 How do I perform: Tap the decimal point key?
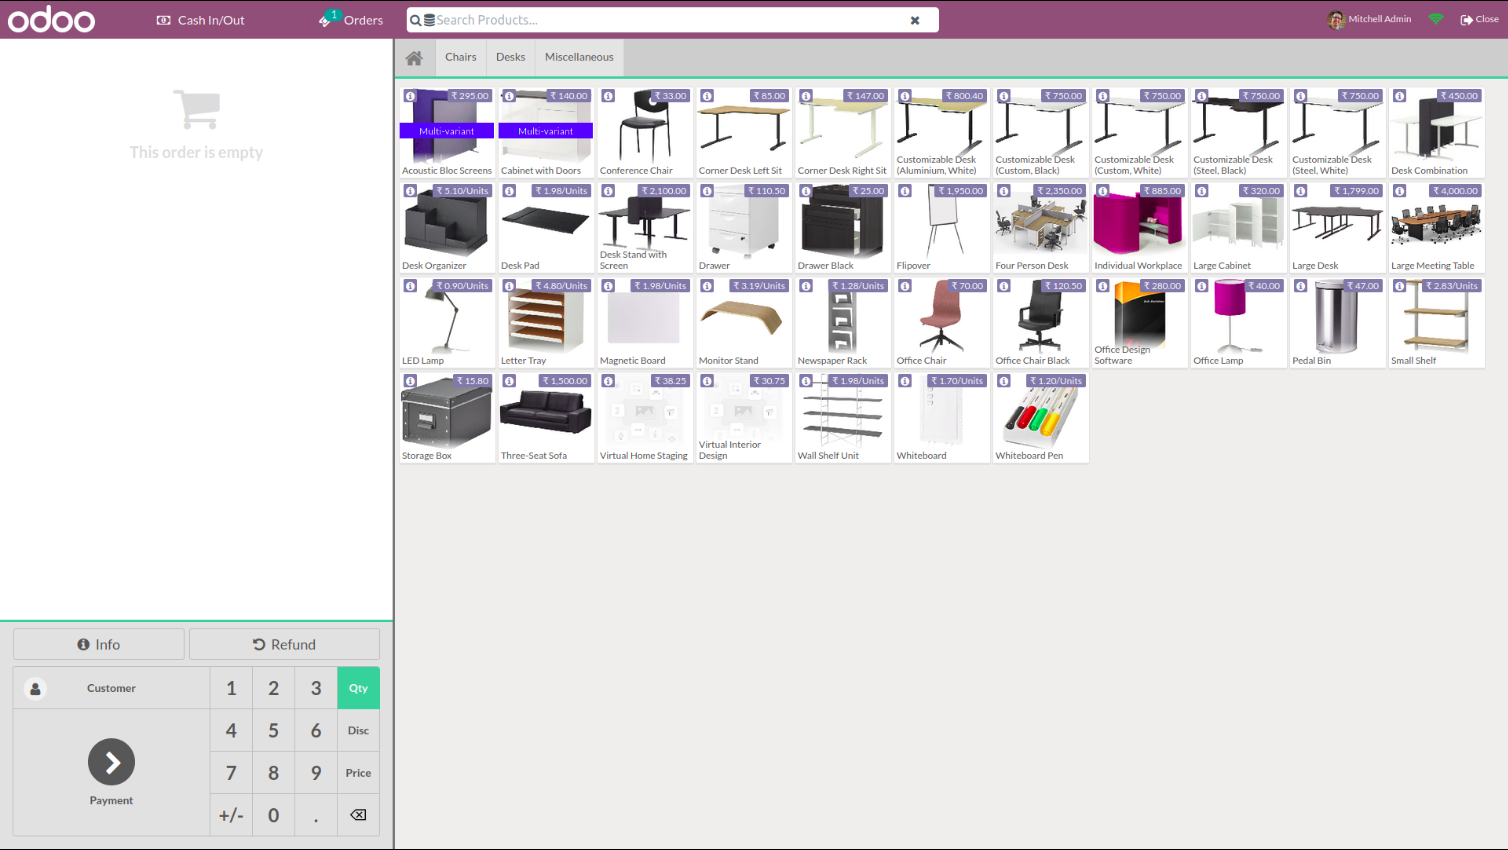[316, 815]
